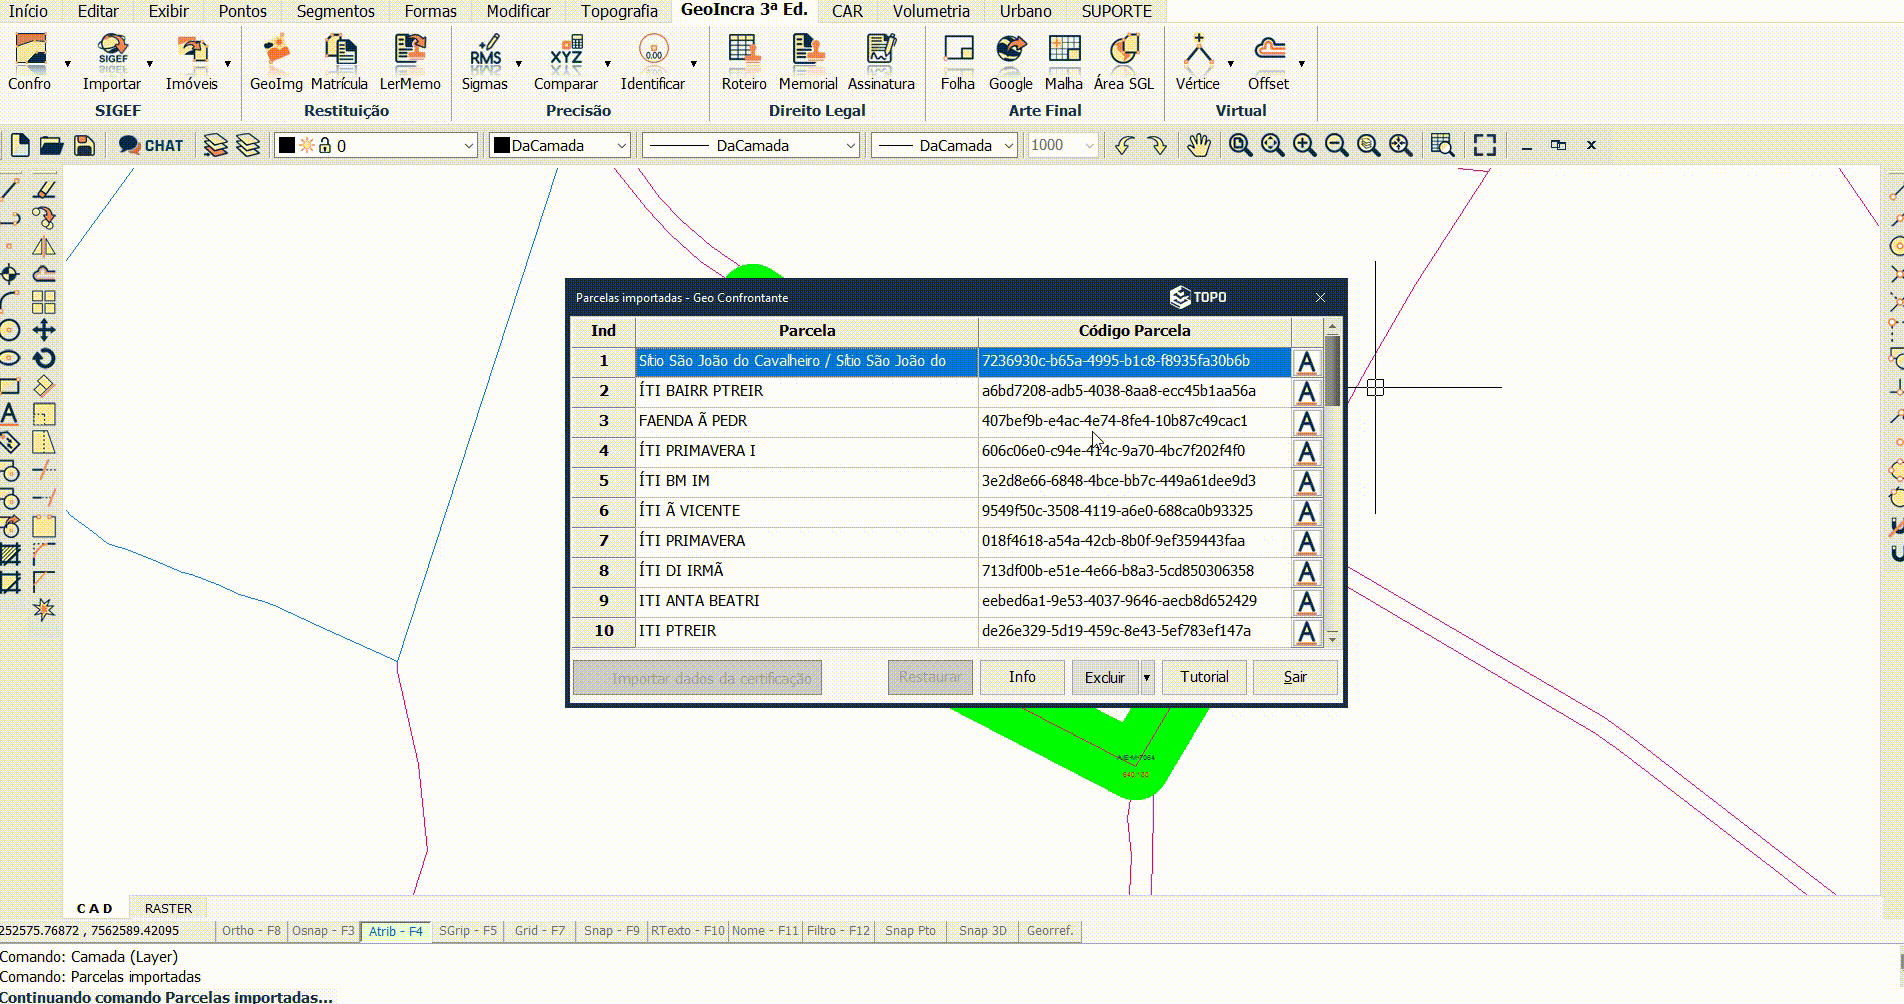Toggle SGrip - F5 mode

click(x=468, y=931)
